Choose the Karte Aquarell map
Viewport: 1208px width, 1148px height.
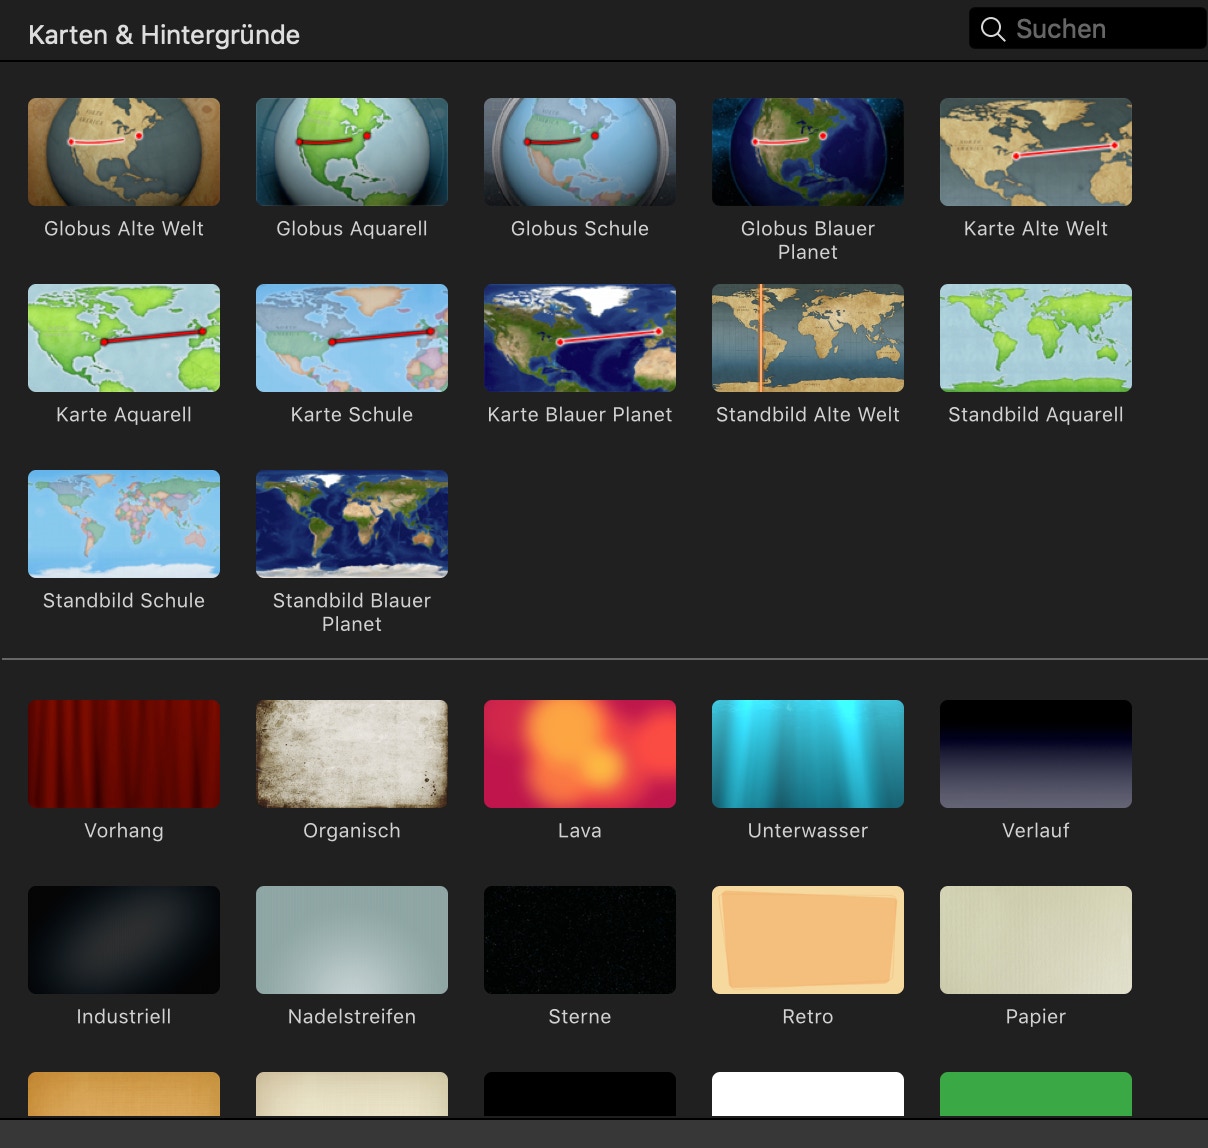tap(124, 338)
